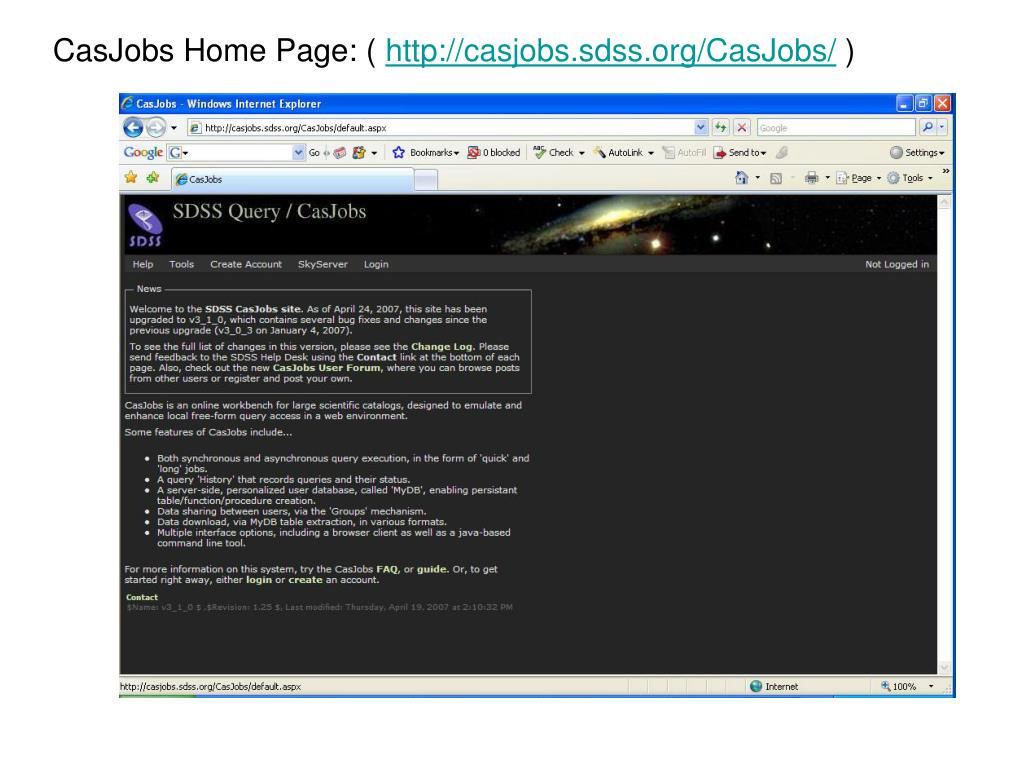The height and width of the screenshot is (768, 1024).
Task: Click SkyServer in site menu
Action: pos(323,264)
